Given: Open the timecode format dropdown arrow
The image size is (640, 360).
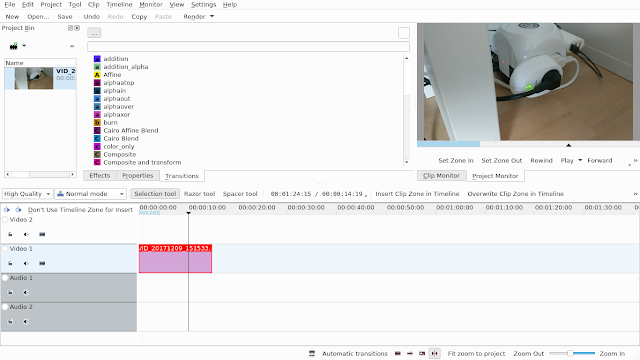Looking at the screenshot, I should point(366,196).
